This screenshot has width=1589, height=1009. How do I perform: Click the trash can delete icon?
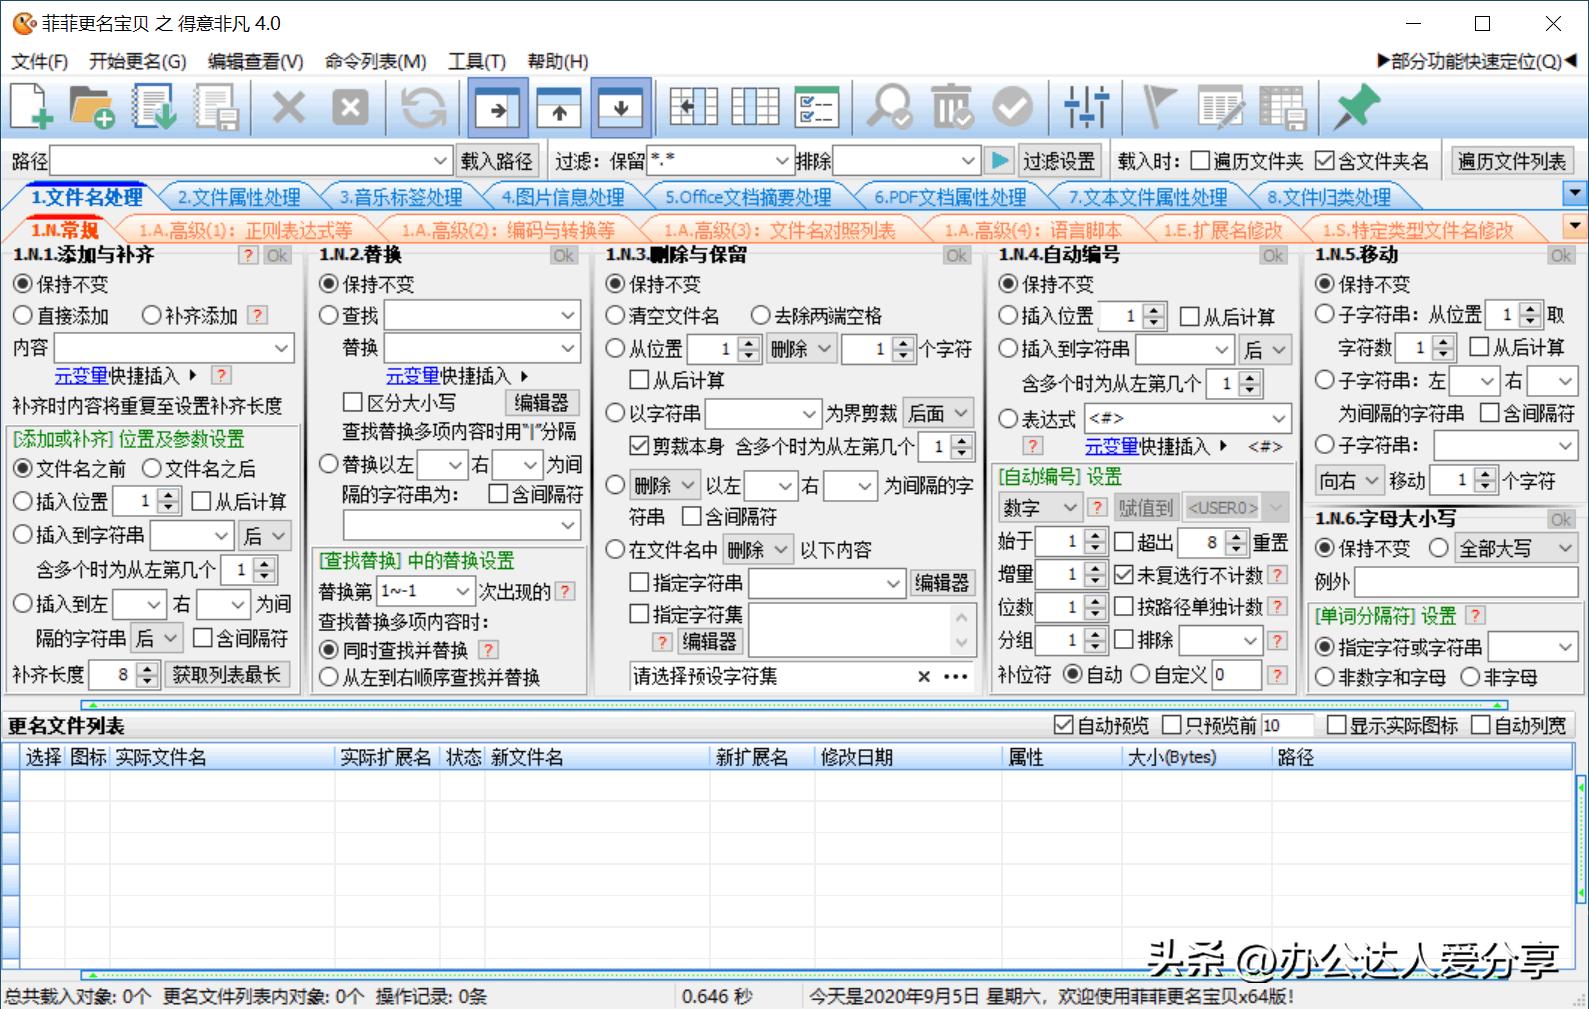(x=951, y=106)
